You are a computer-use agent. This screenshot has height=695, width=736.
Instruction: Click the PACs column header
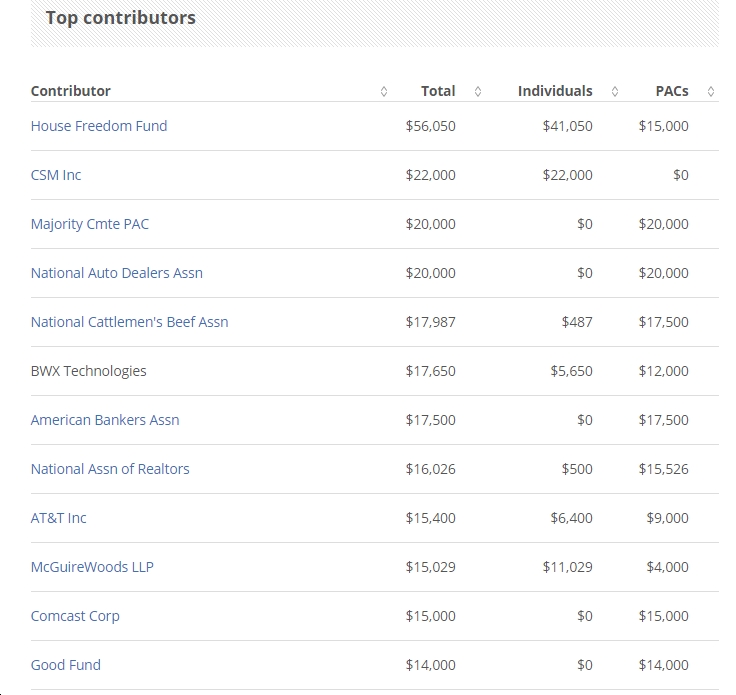click(672, 91)
